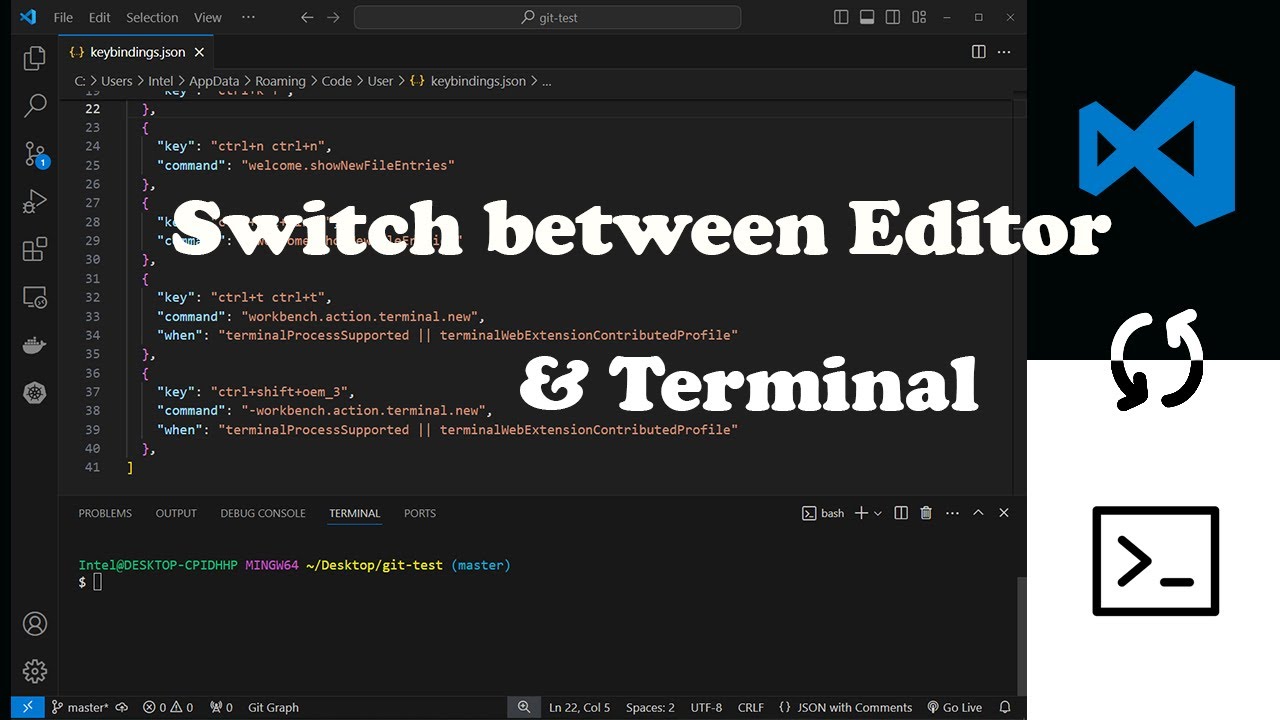Close the bottom panel with X
The image size is (1280, 720).
pos(1004,513)
